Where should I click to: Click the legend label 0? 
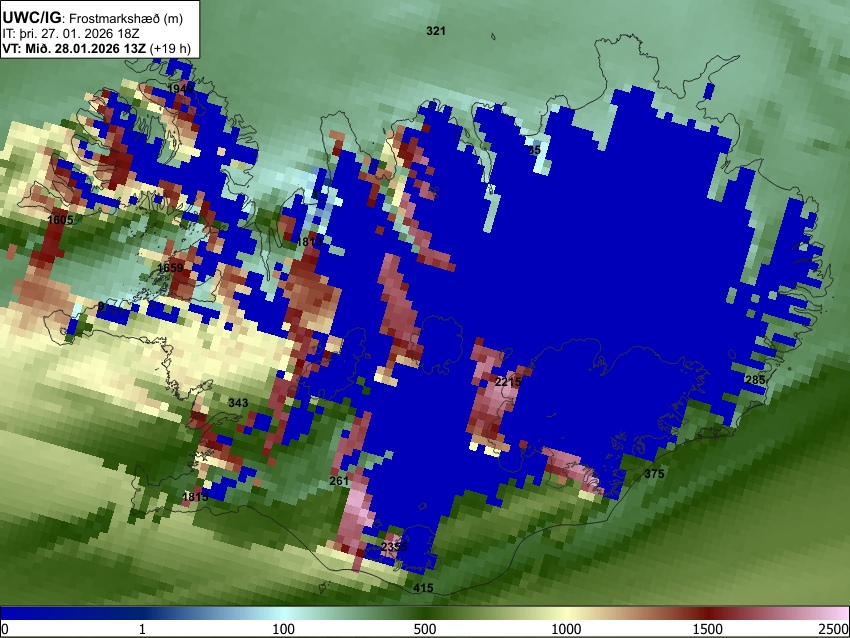tap(5, 629)
